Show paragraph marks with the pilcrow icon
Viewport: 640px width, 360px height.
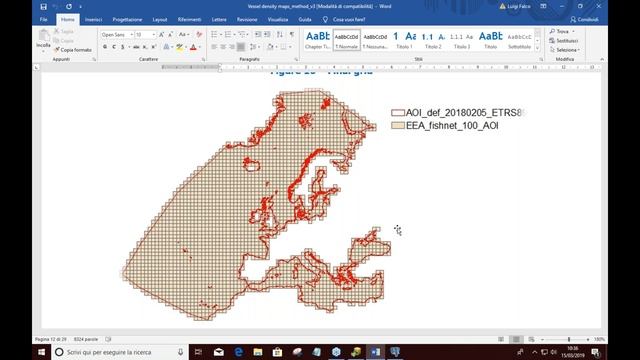pos(292,35)
